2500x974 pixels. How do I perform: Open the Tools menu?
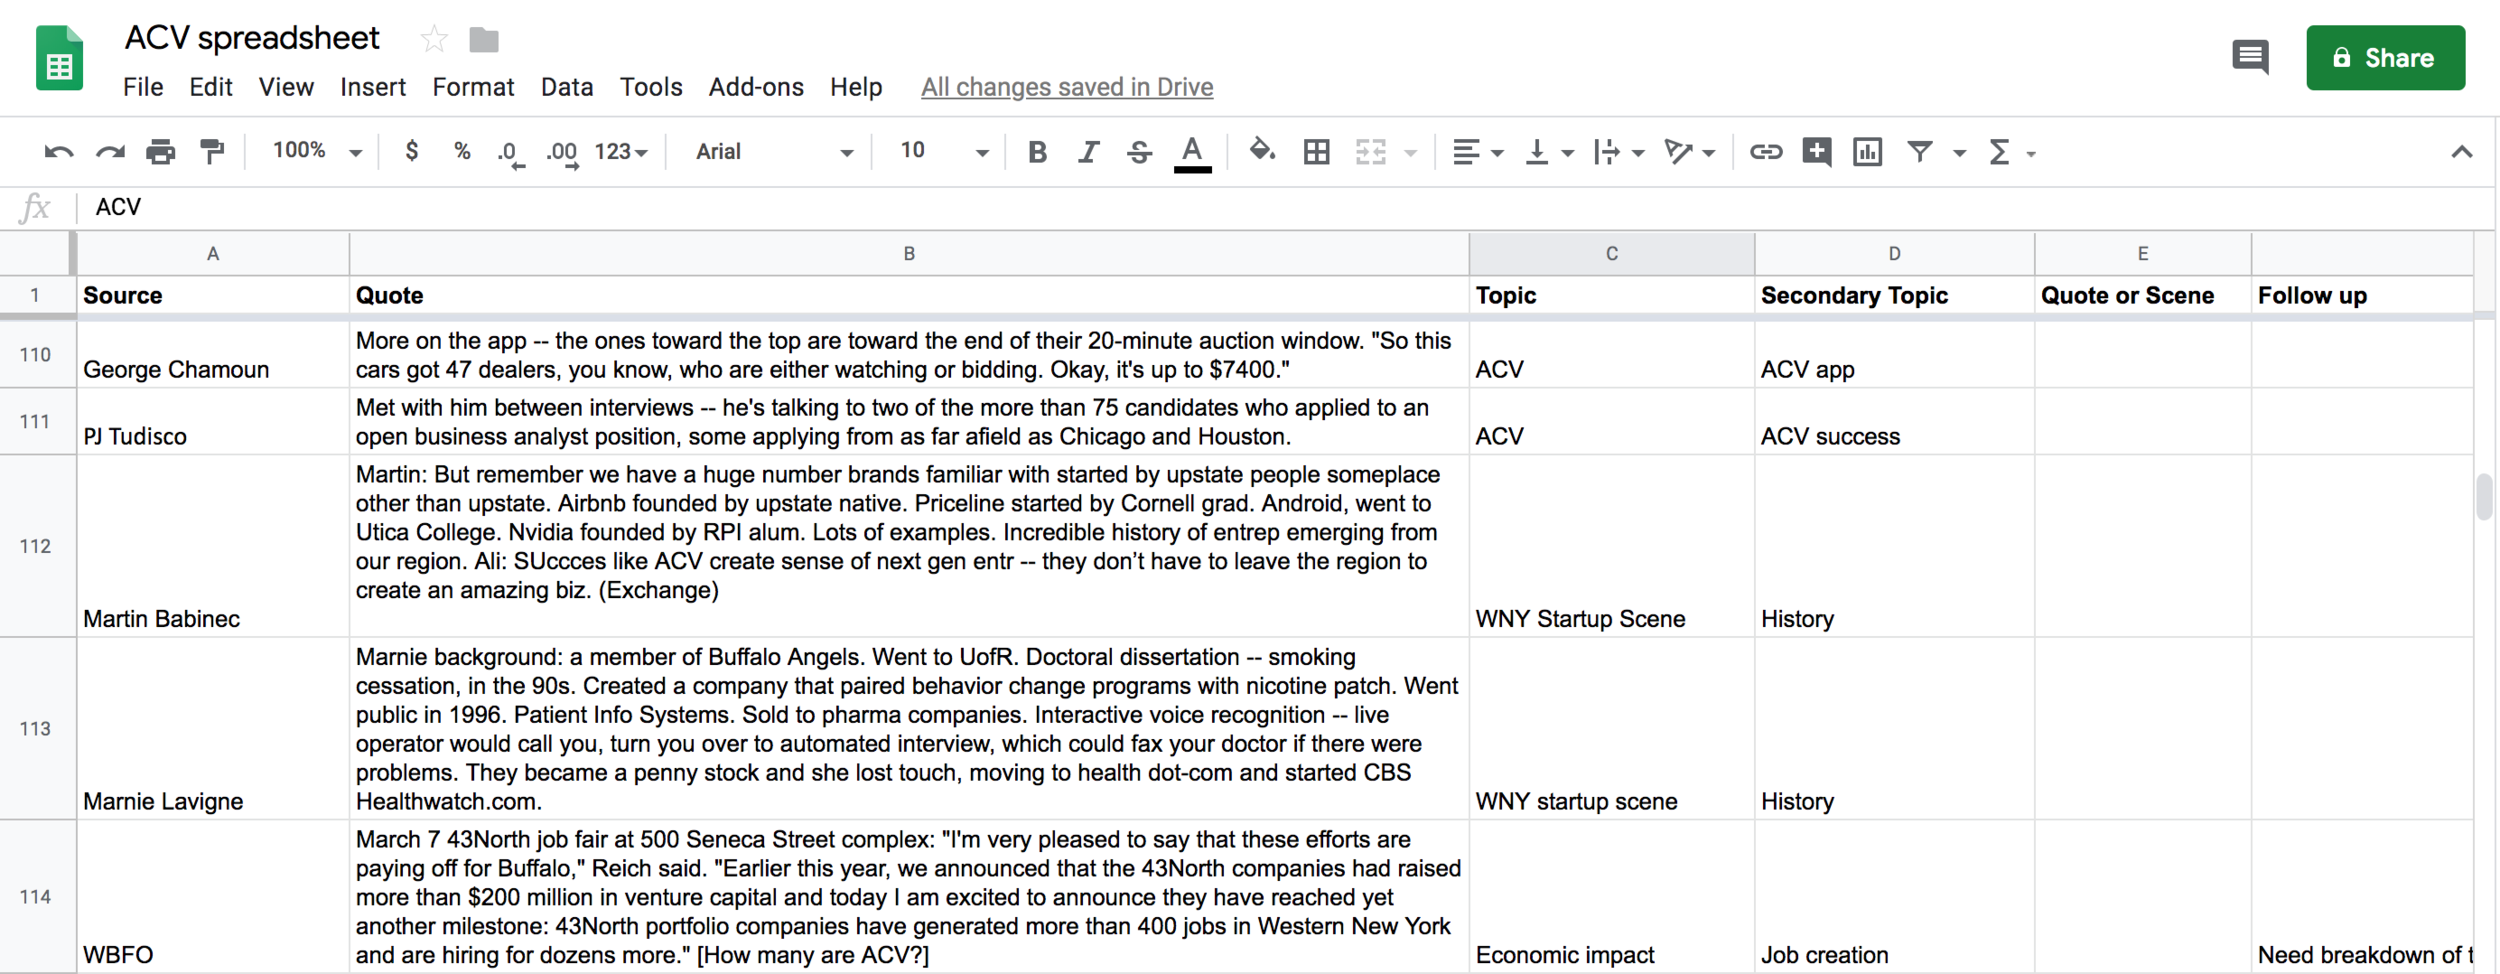(651, 87)
